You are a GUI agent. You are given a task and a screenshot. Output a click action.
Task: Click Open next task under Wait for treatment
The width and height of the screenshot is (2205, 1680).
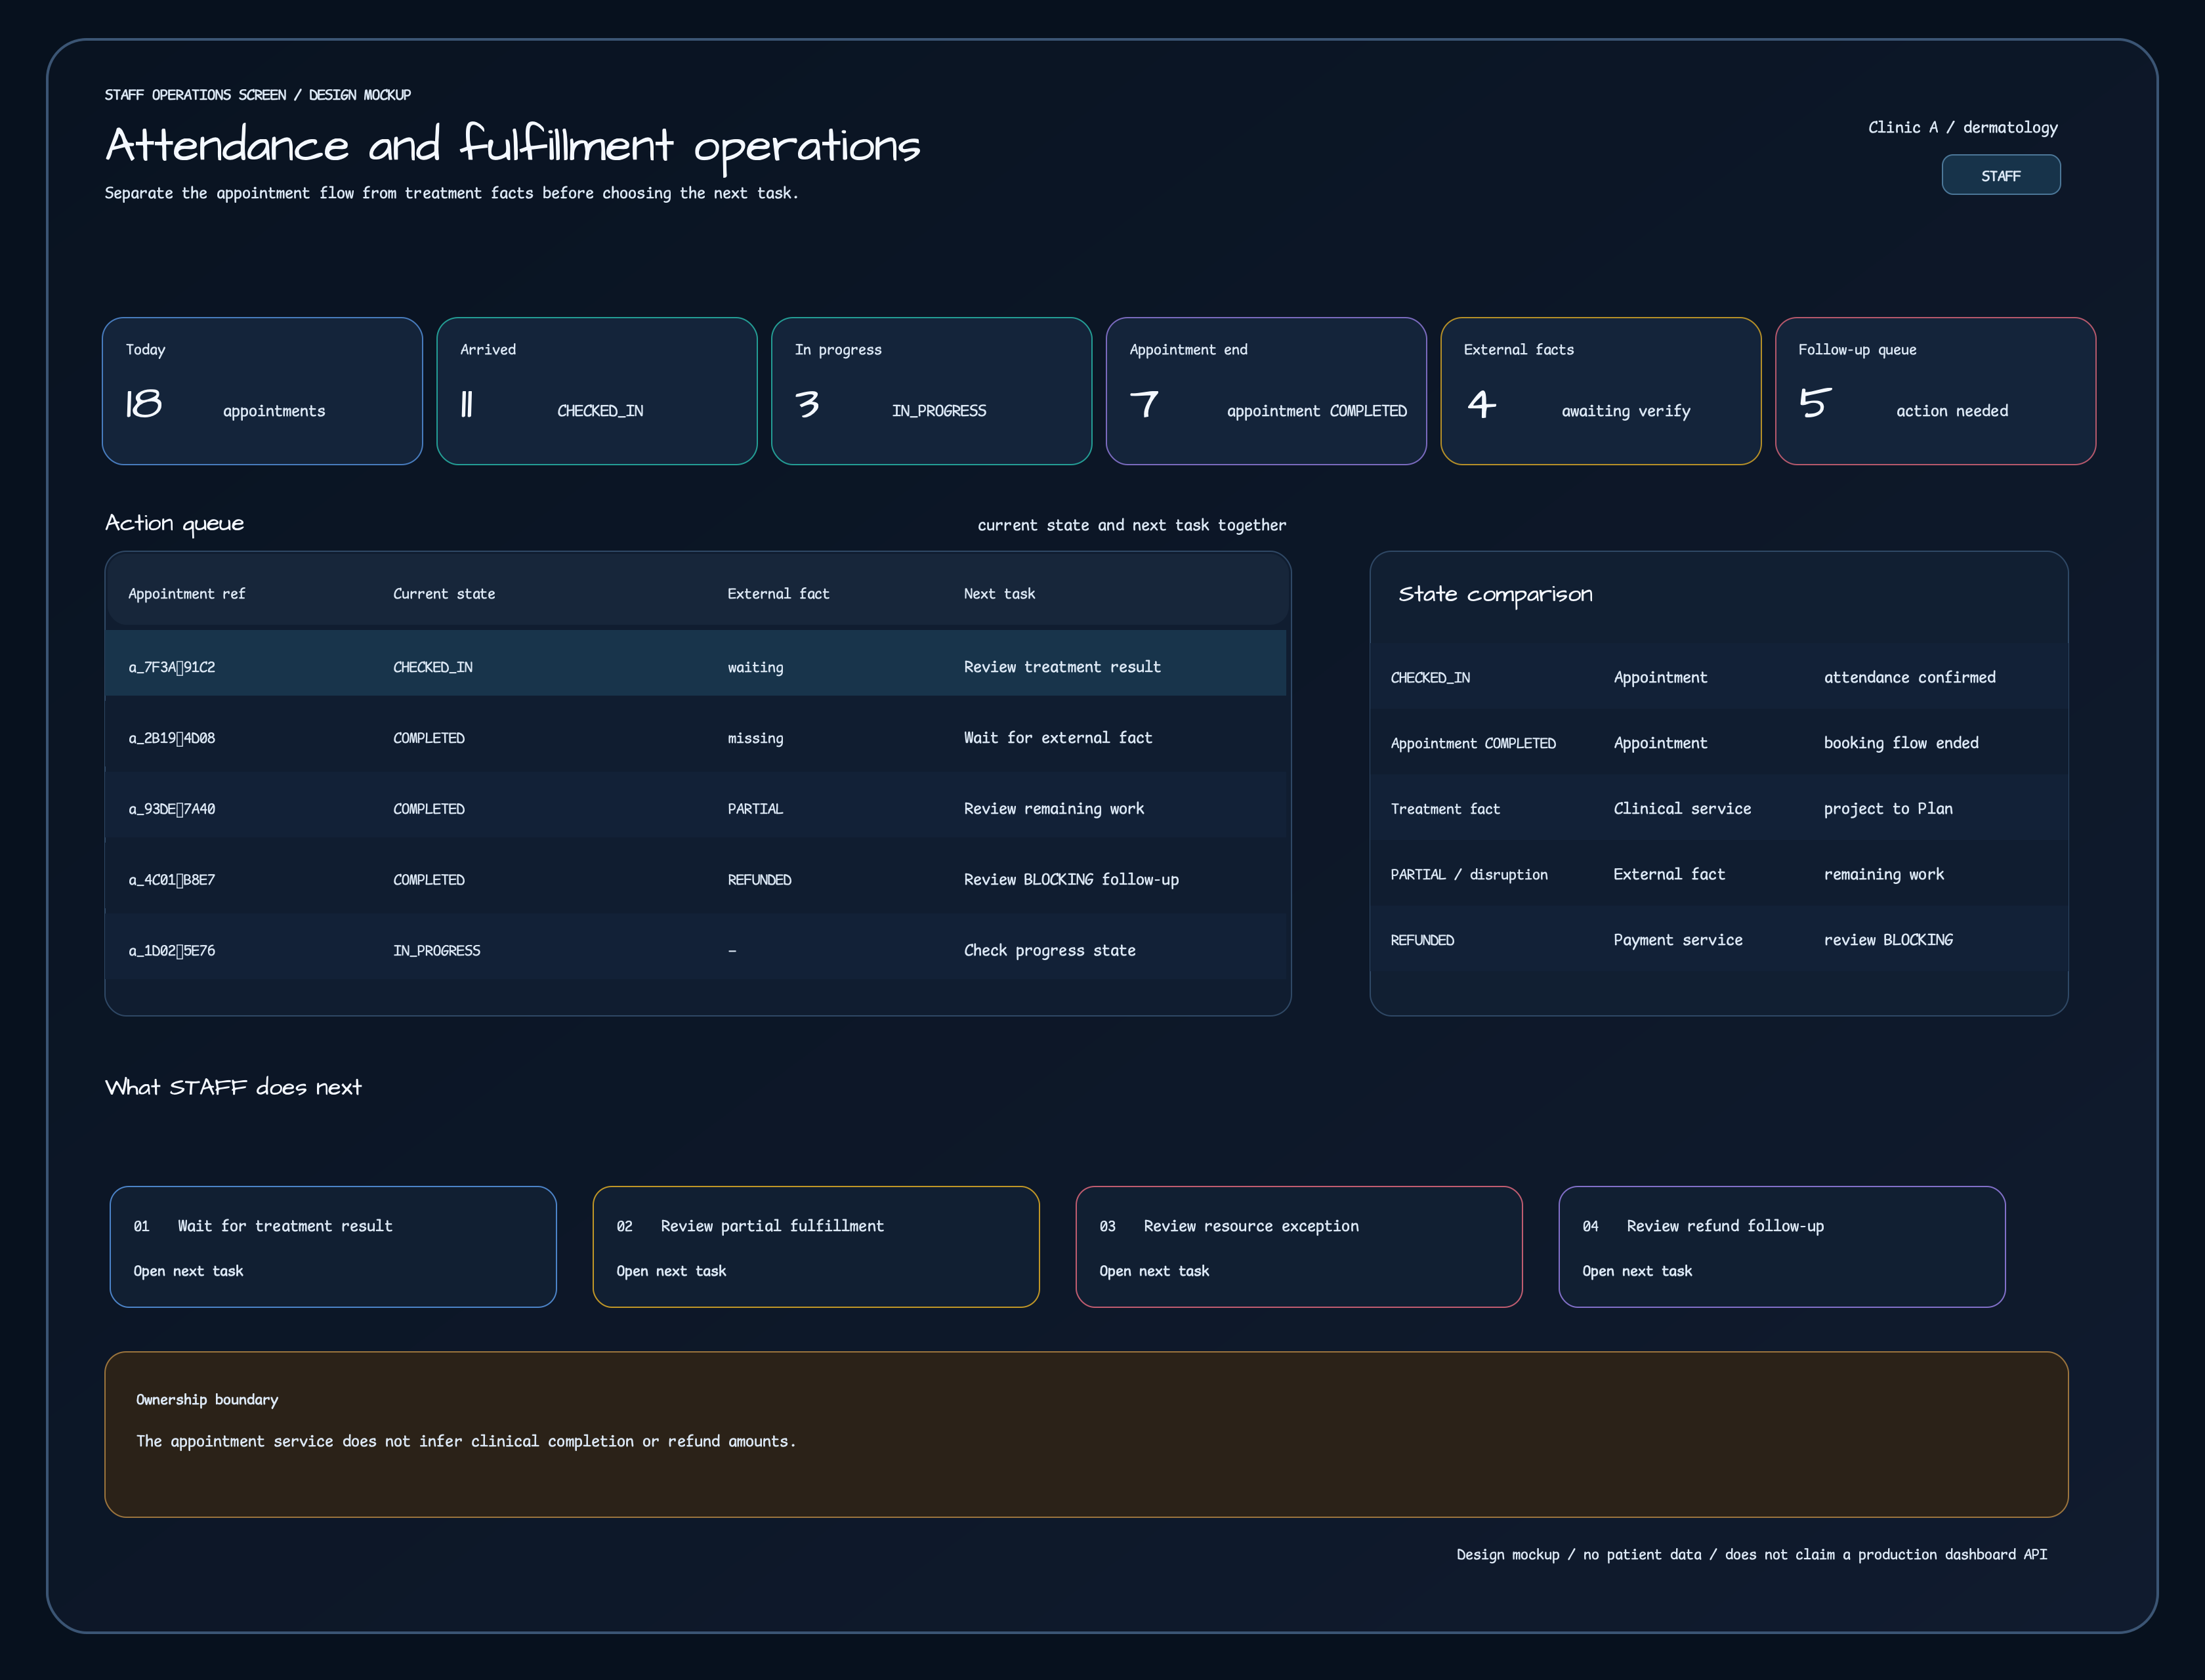point(188,1271)
